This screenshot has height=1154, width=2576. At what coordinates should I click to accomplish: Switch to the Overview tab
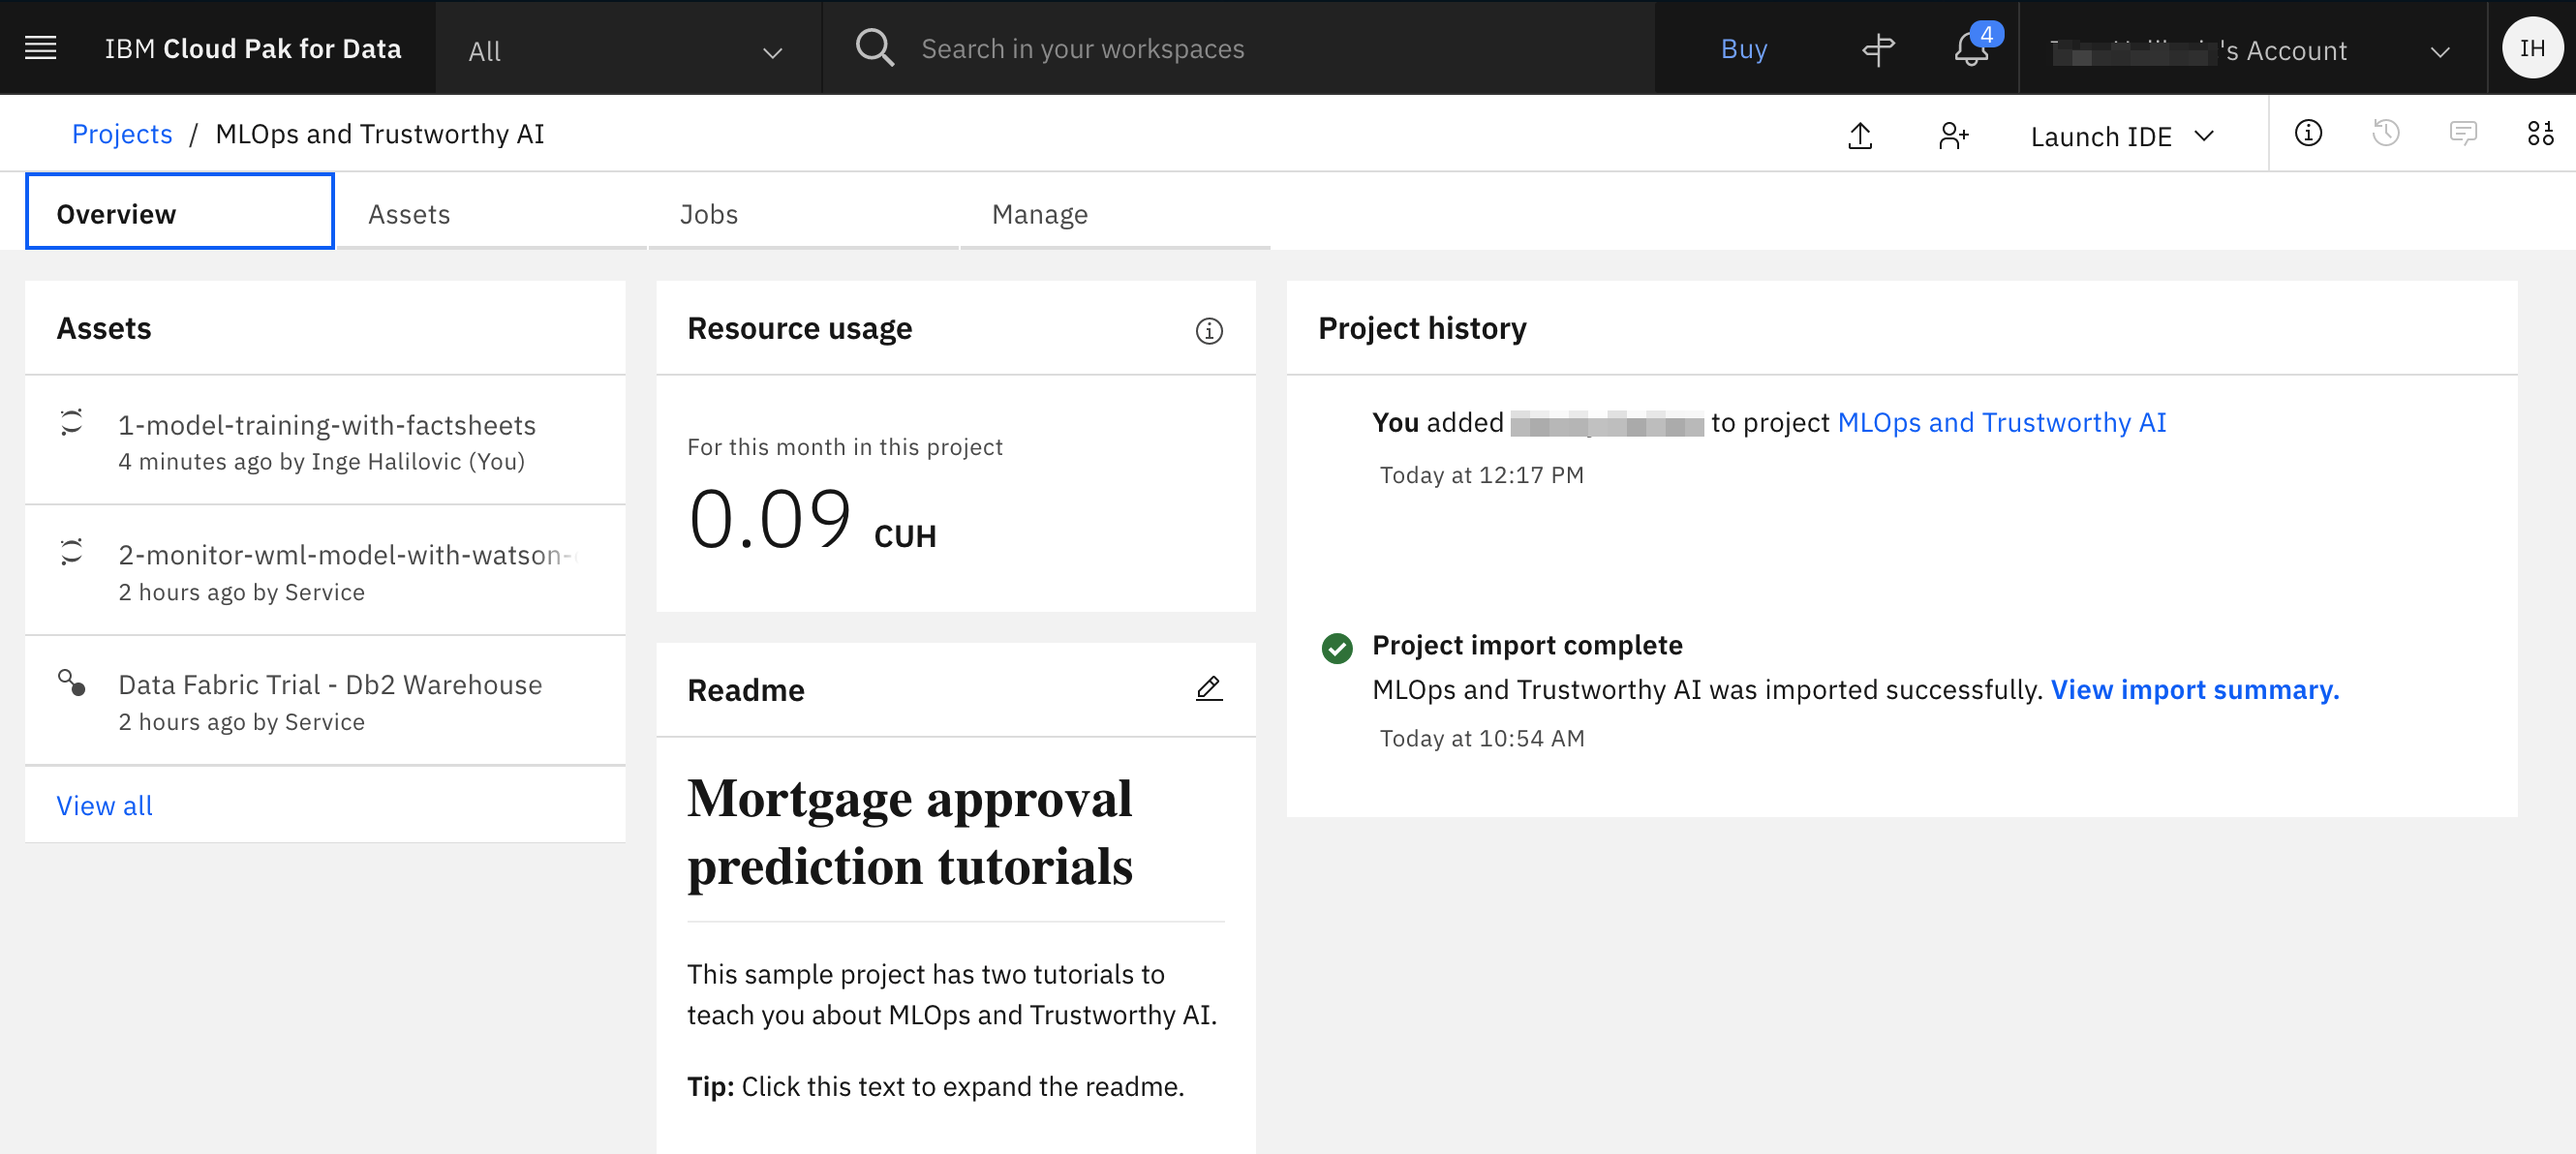tap(180, 213)
